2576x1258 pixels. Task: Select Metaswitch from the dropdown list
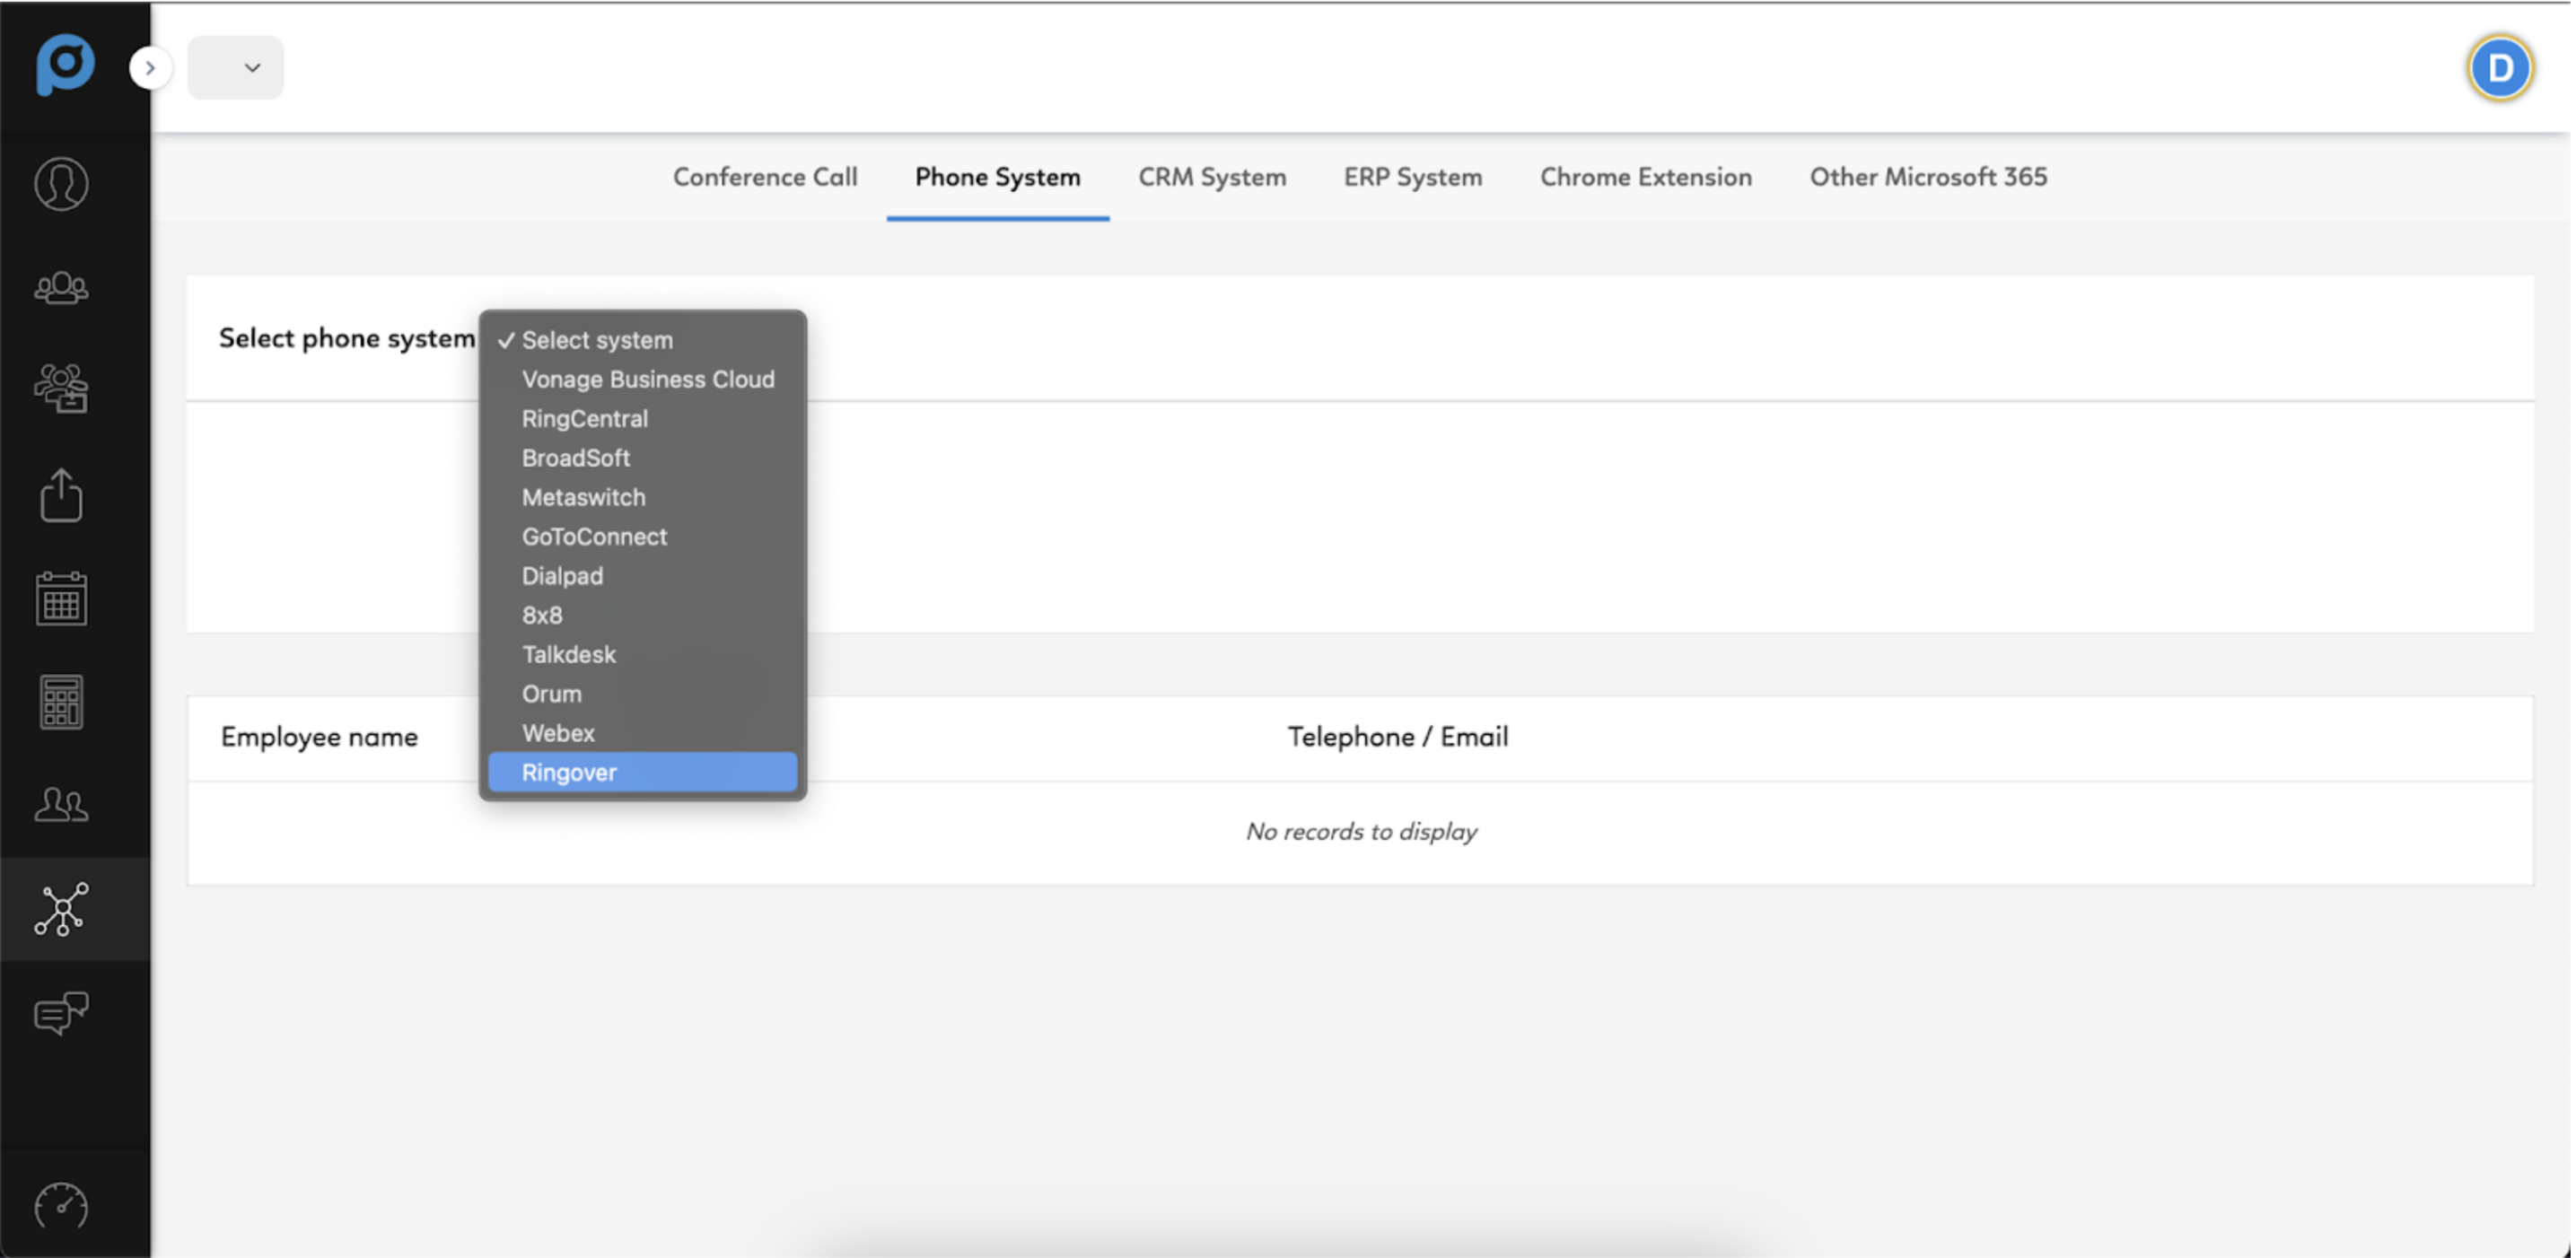tap(643, 497)
